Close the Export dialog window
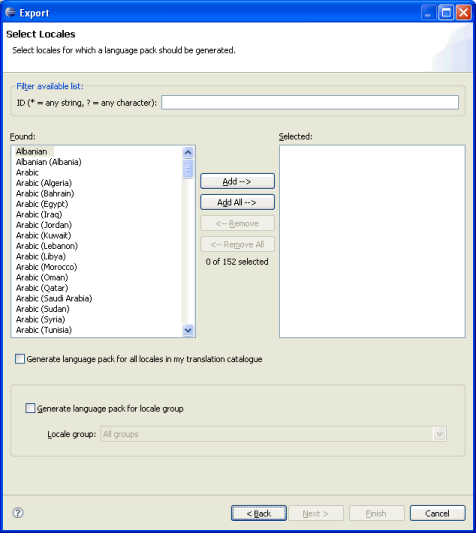 (x=463, y=13)
